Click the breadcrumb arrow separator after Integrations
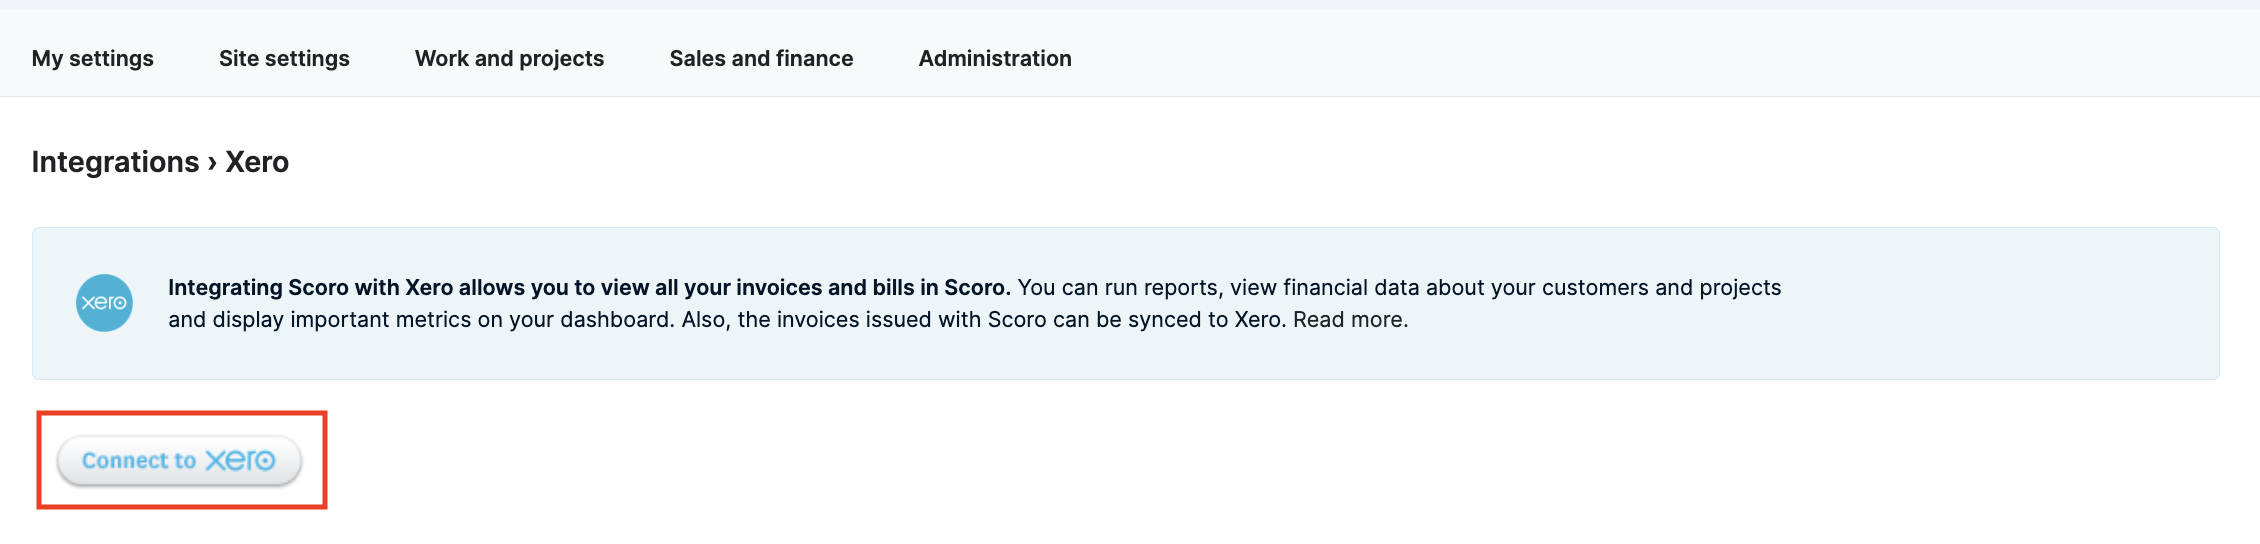This screenshot has width=2260, height=544. 212,163
